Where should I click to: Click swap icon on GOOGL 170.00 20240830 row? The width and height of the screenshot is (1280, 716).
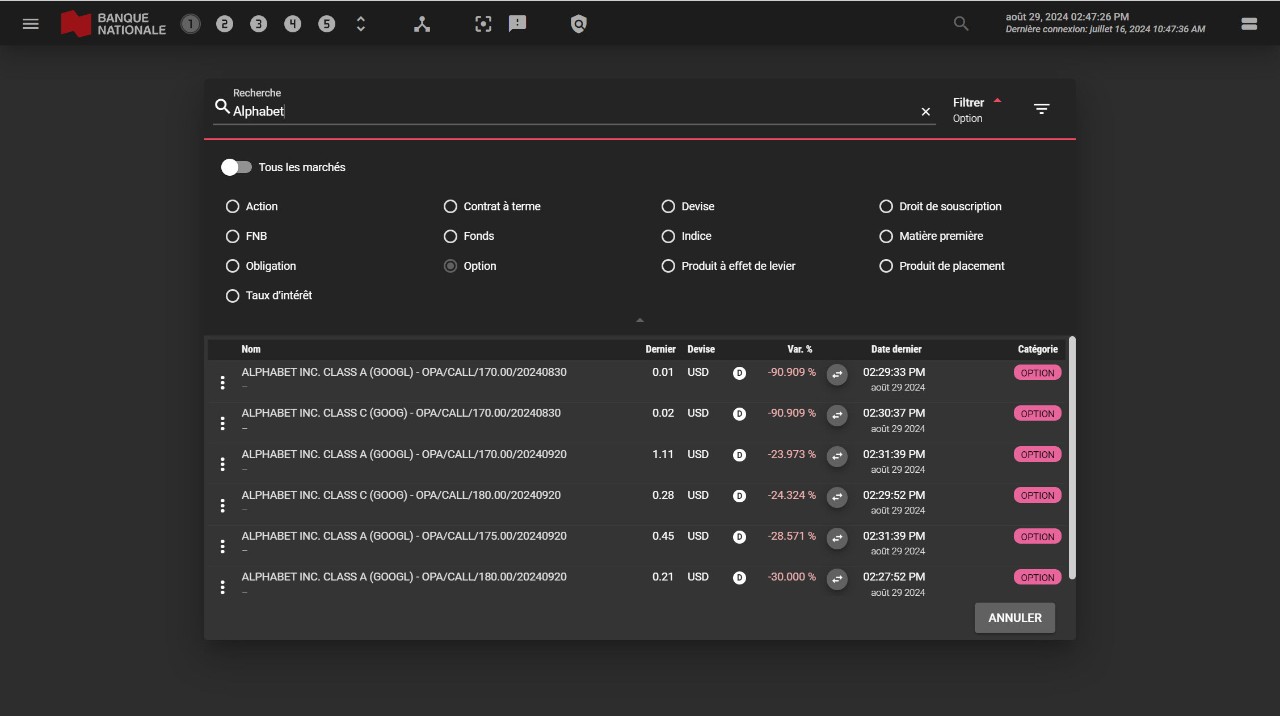[837, 374]
